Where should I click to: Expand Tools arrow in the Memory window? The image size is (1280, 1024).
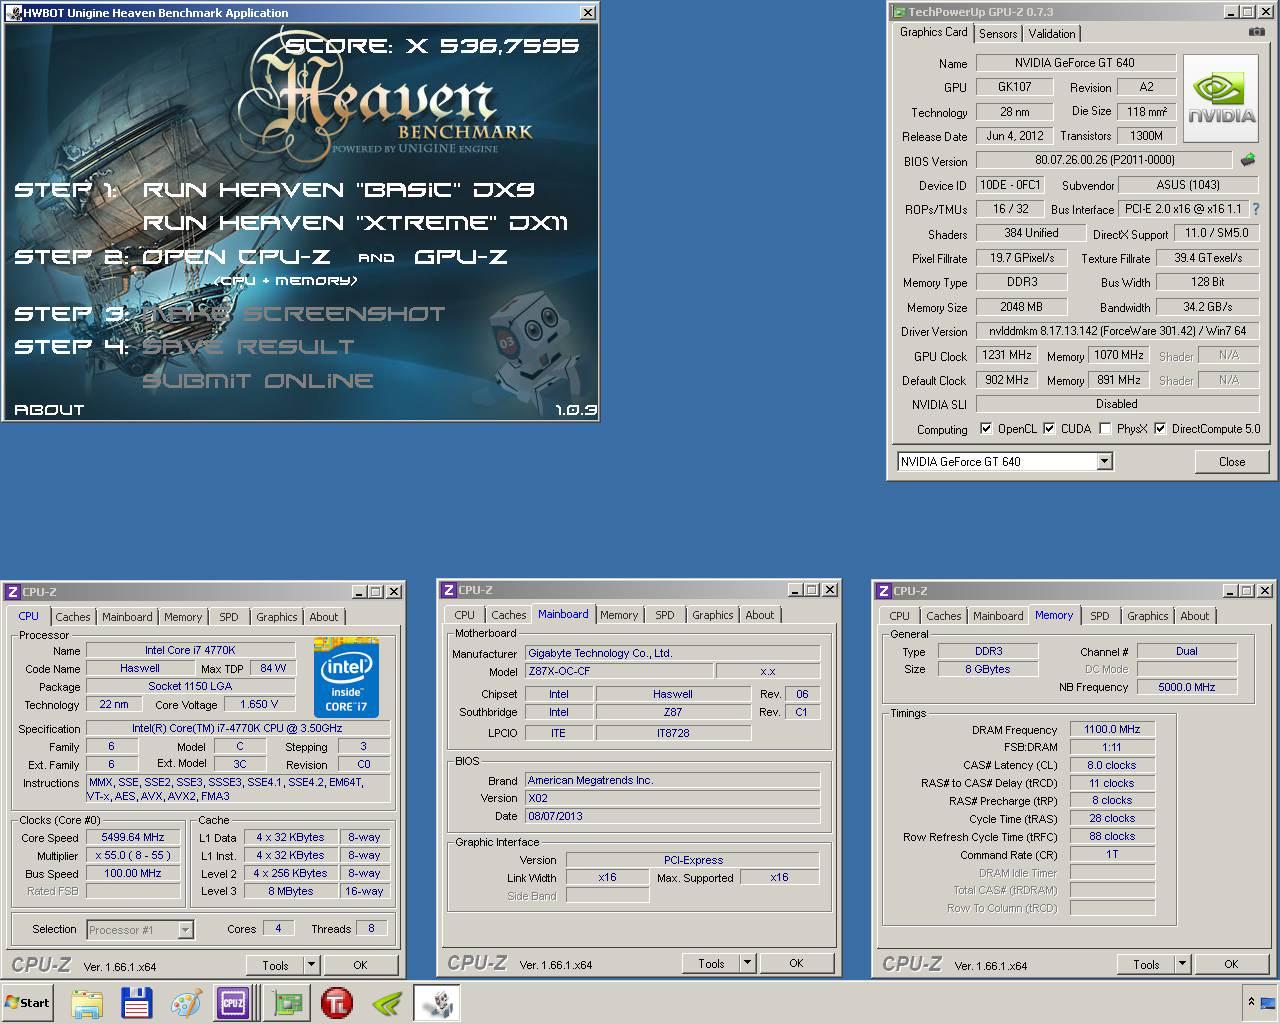1182,964
